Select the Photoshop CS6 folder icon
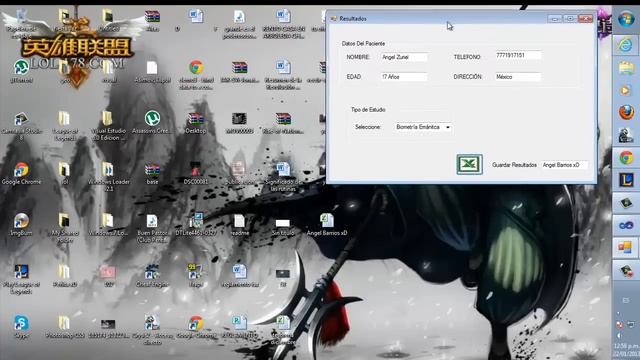 (x=64, y=327)
